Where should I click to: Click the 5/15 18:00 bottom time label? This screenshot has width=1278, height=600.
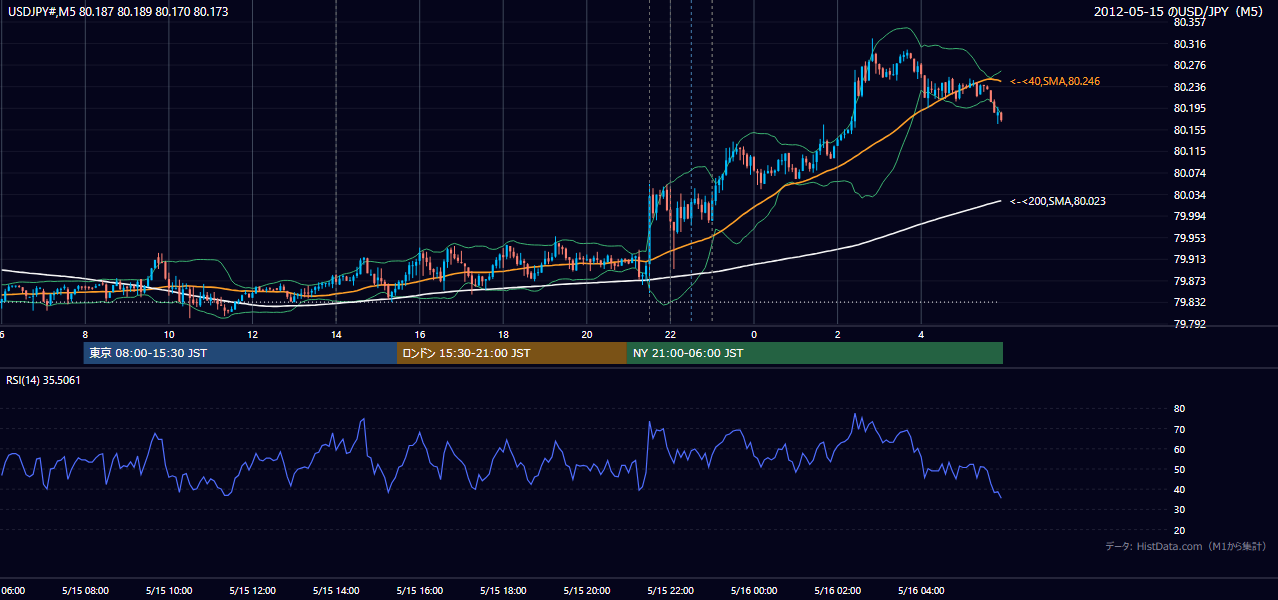504,590
